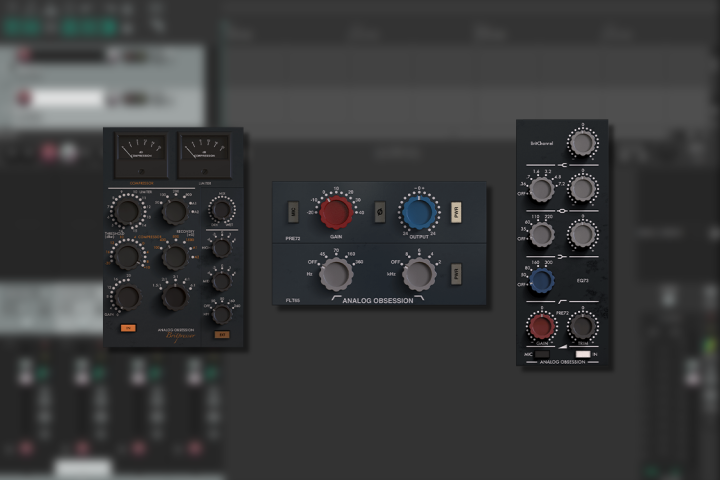Image resolution: width=720 pixels, height=480 pixels.
Task: Click the blue OUTPUT knob on PRE72
Action: click(418, 212)
